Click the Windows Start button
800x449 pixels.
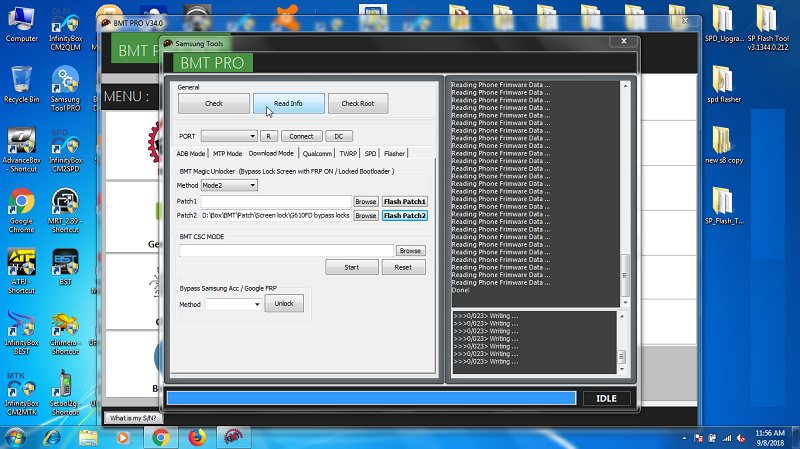click(15, 438)
